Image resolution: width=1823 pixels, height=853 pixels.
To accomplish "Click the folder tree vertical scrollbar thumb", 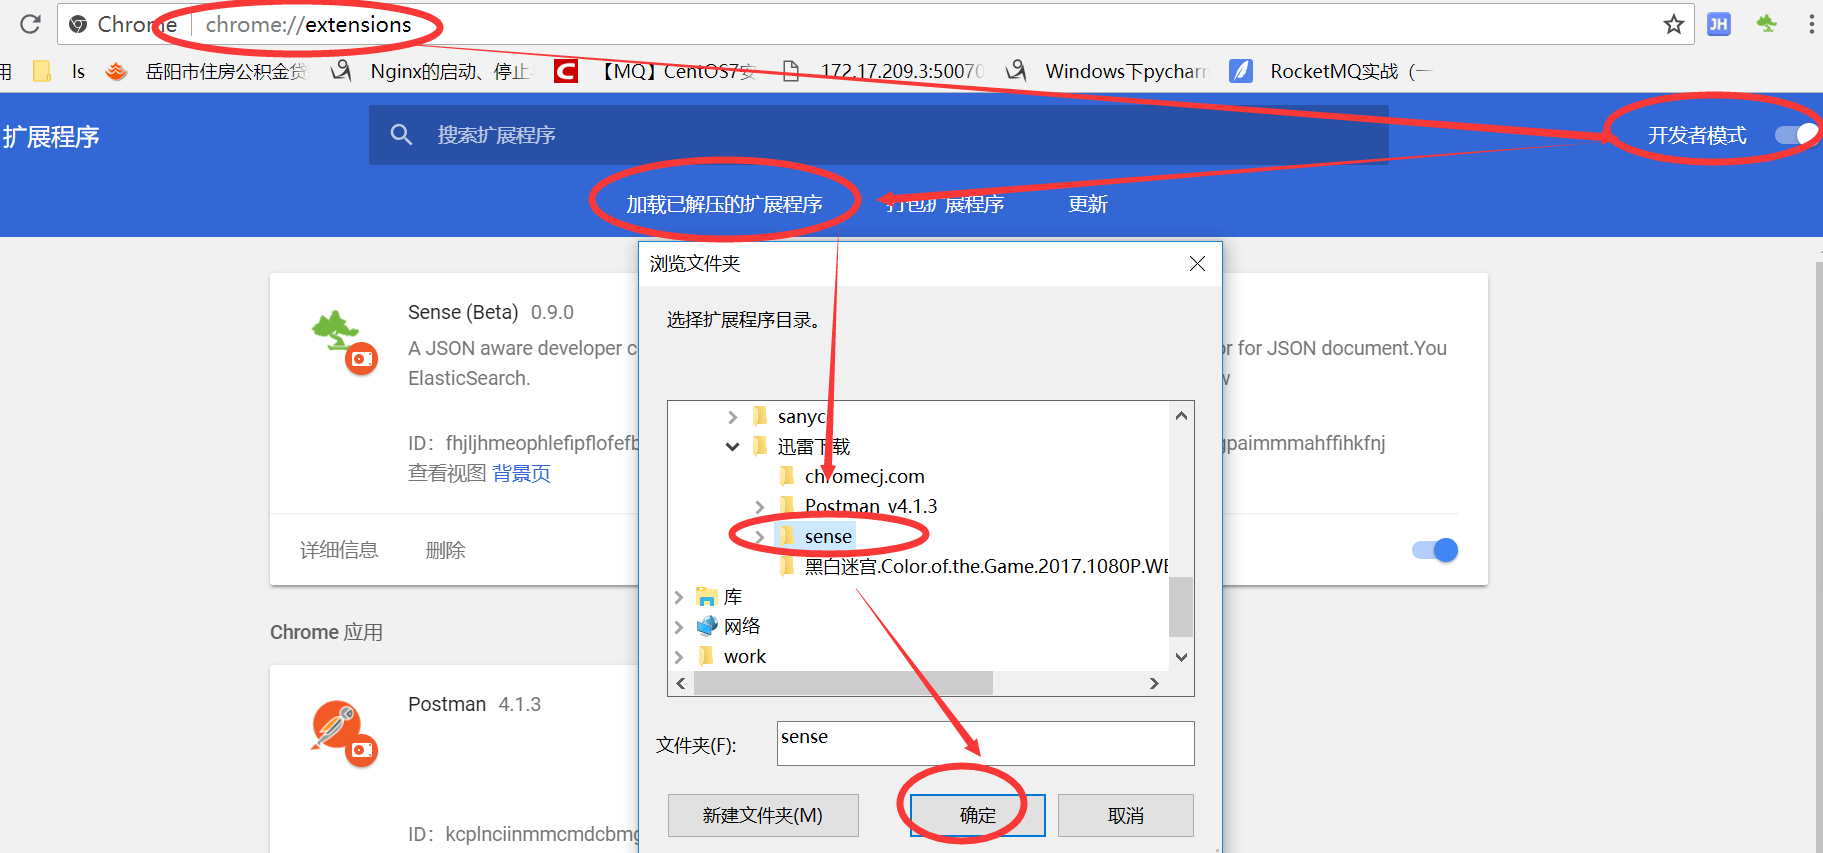I will tap(1181, 606).
